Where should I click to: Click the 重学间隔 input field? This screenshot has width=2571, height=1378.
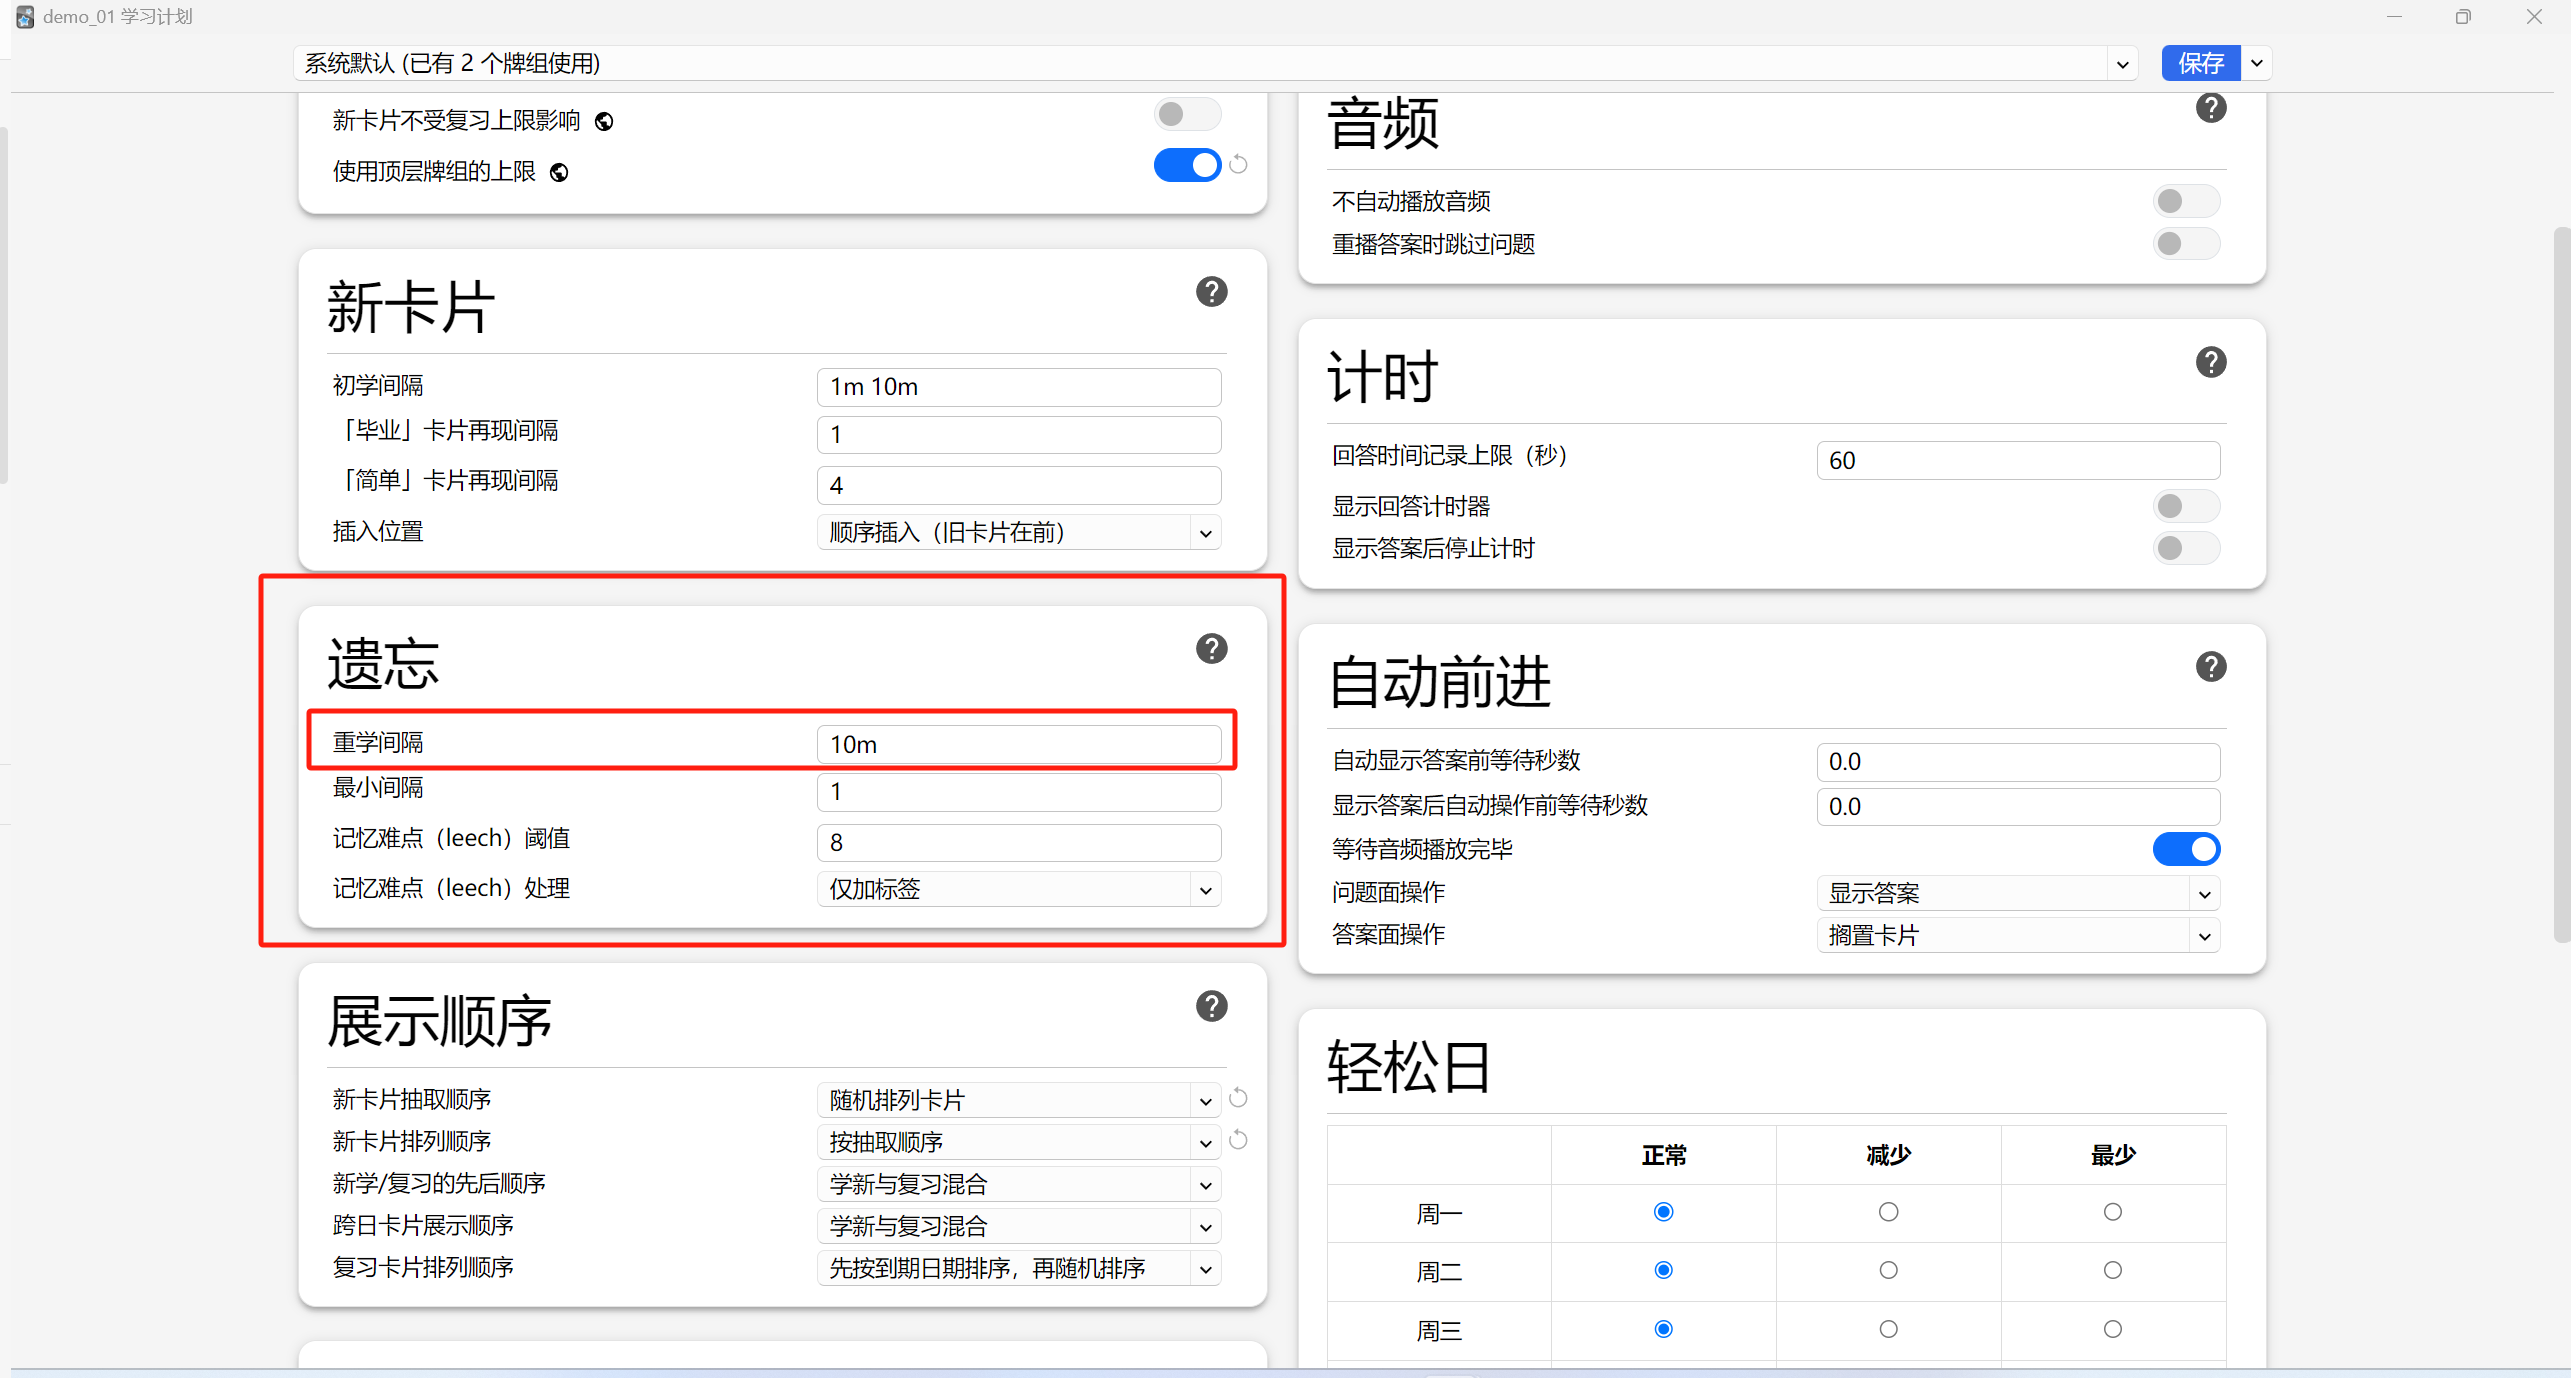click(x=1018, y=745)
